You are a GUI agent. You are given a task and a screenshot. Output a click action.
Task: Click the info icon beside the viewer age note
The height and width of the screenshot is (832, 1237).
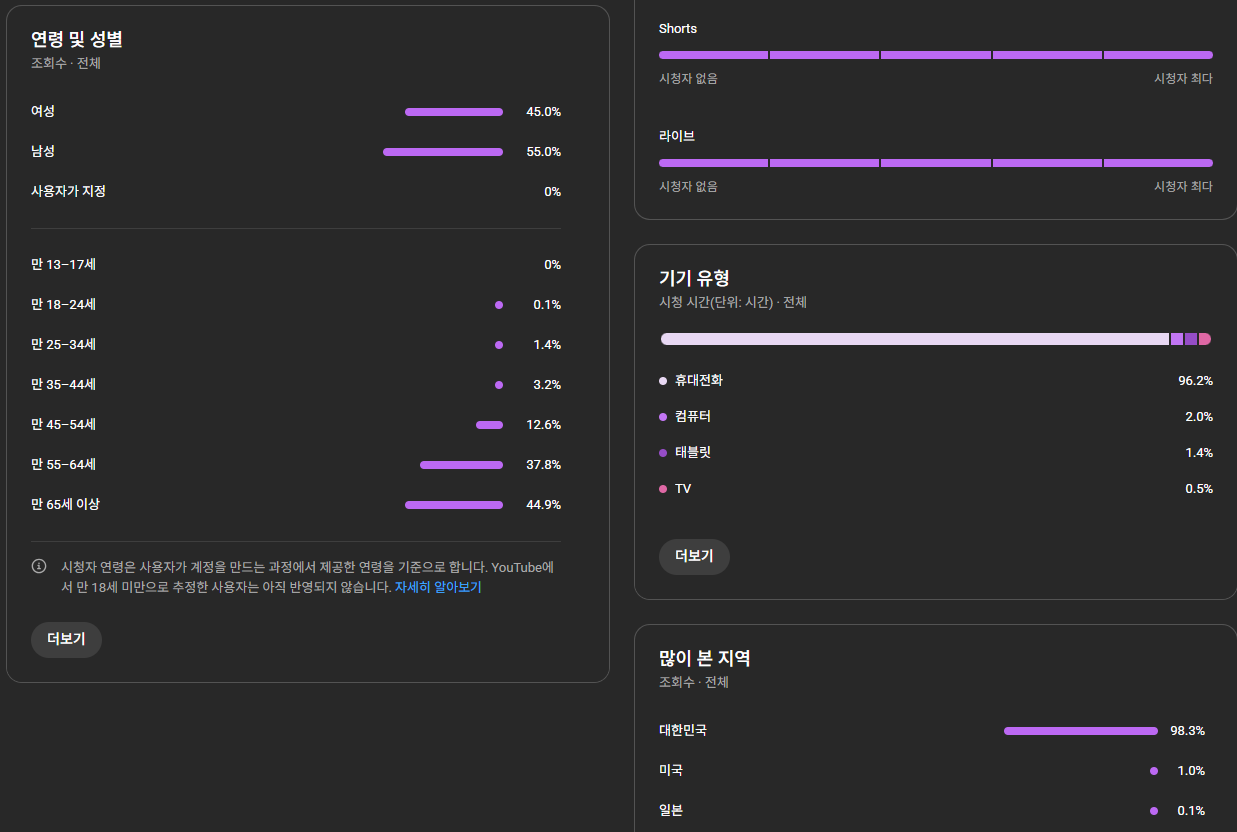[39, 567]
